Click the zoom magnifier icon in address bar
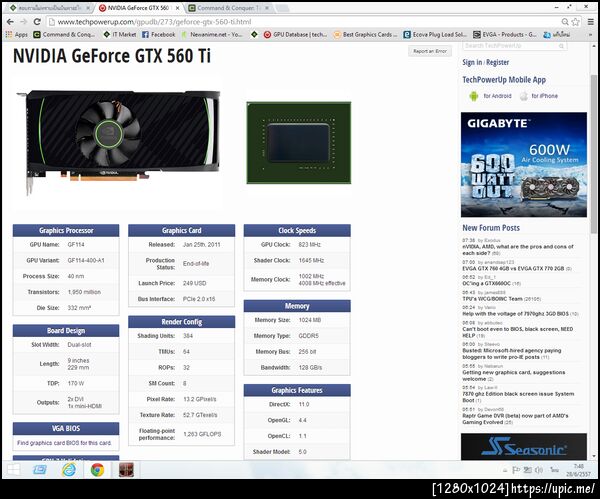 coord(565,22)
